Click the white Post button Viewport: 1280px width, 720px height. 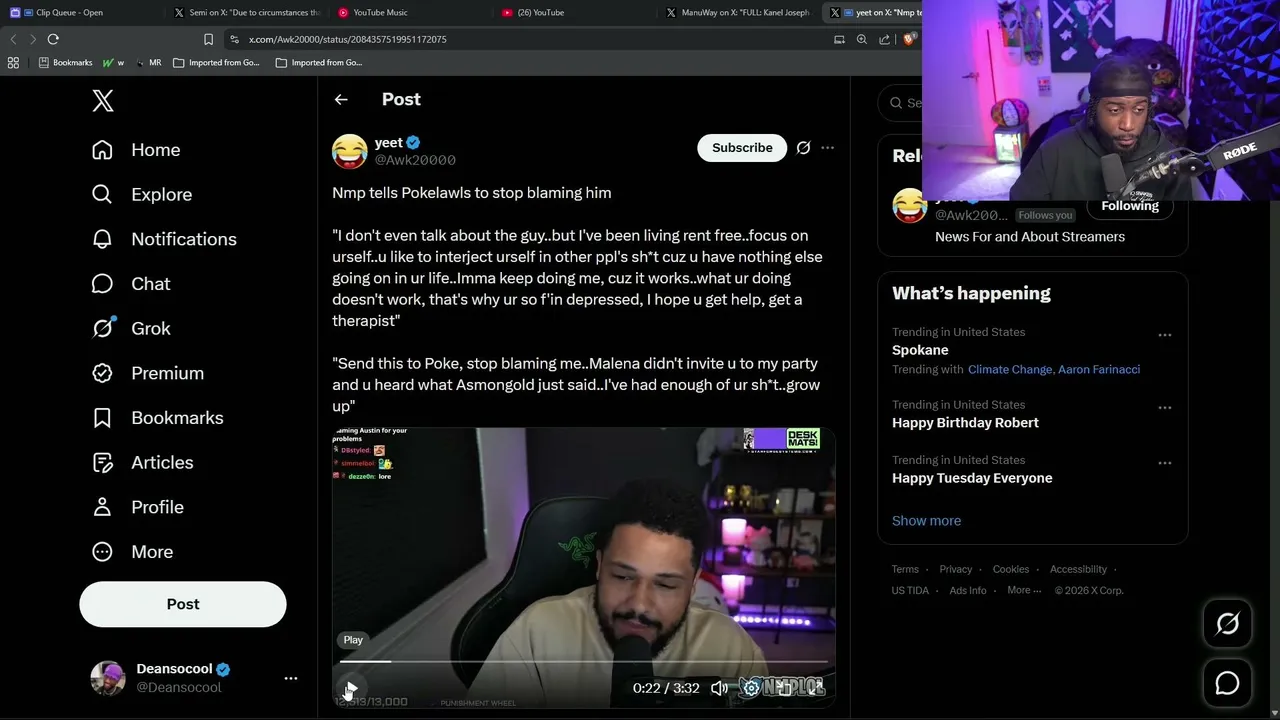pyautogui.click(x=183, y=604)
